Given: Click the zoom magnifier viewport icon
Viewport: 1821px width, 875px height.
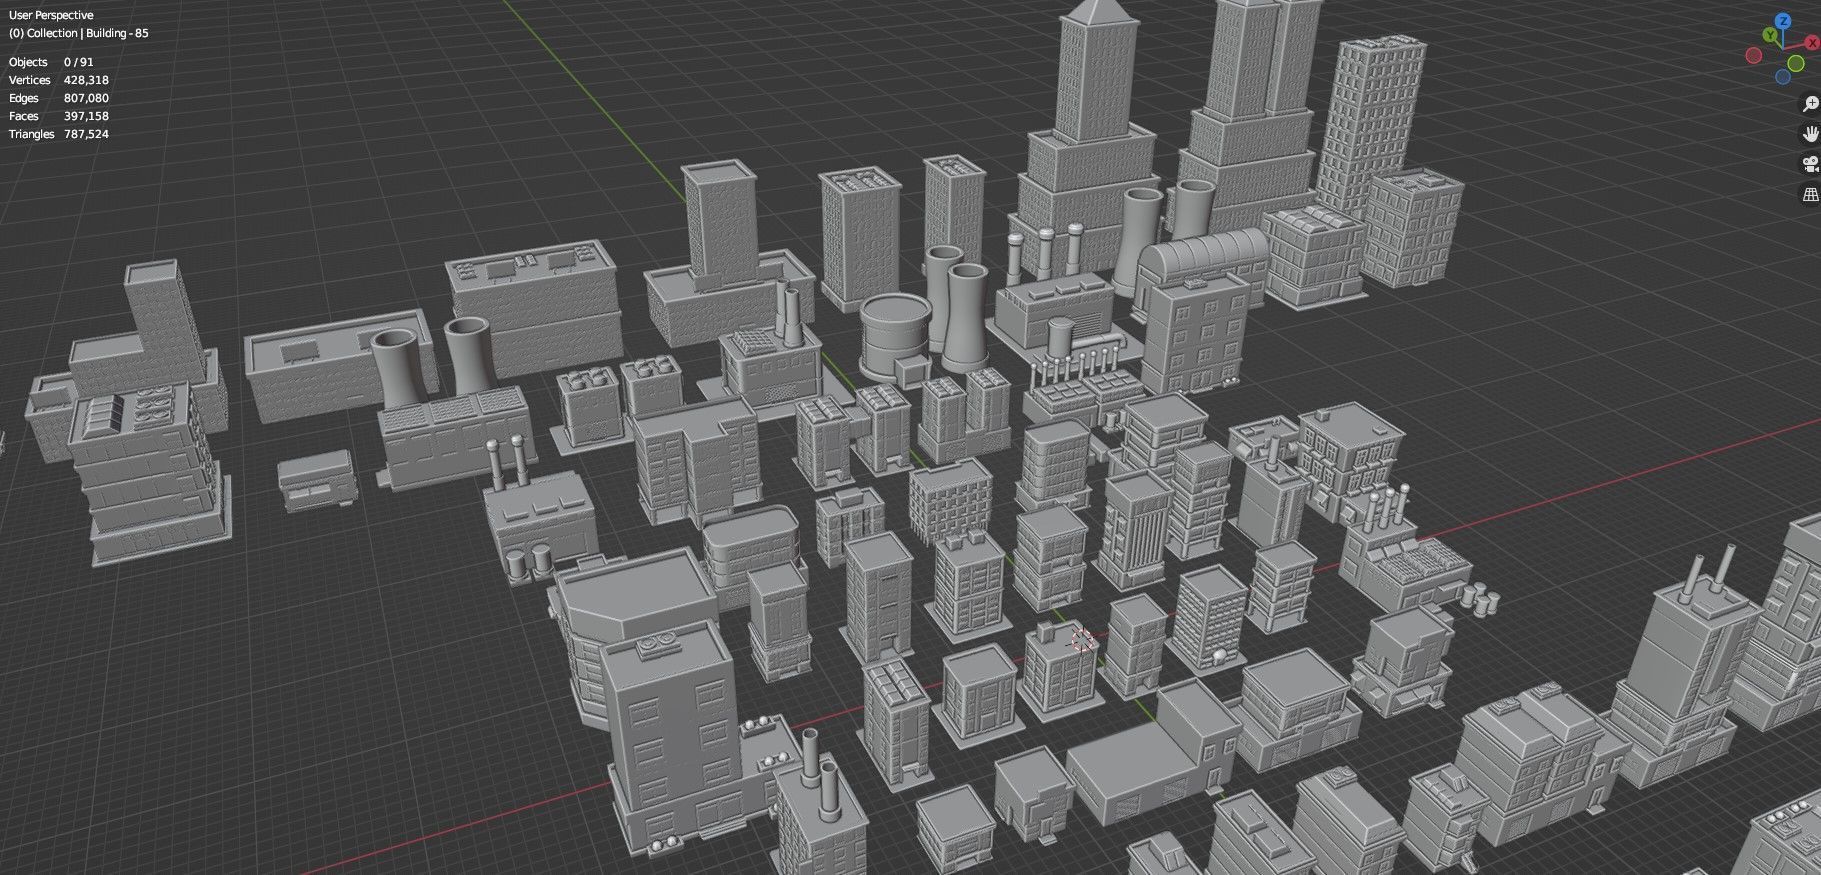Looking at the screenshot, I should 1811,104.
